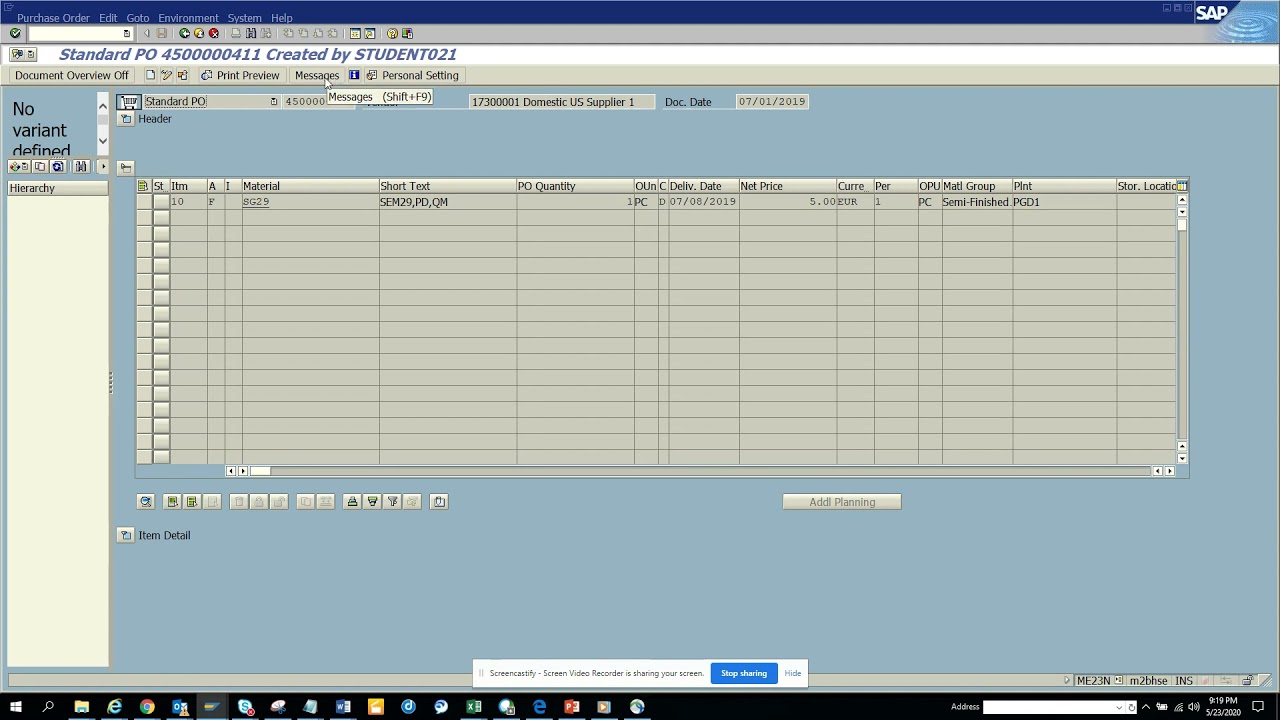Open the Standard PO document type dropdown

click(273, 102)
